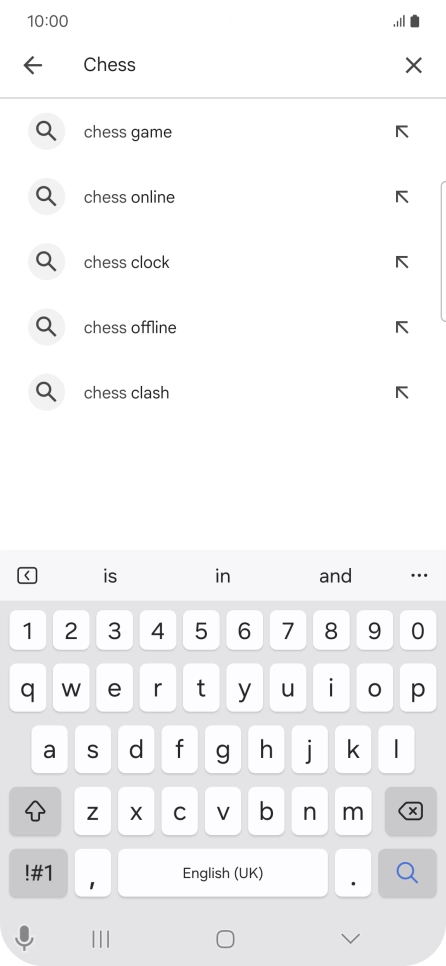Screen dimensions: 446x966
Task: Tap the microphone voice input icon
Action: click(x=24, y=938)
